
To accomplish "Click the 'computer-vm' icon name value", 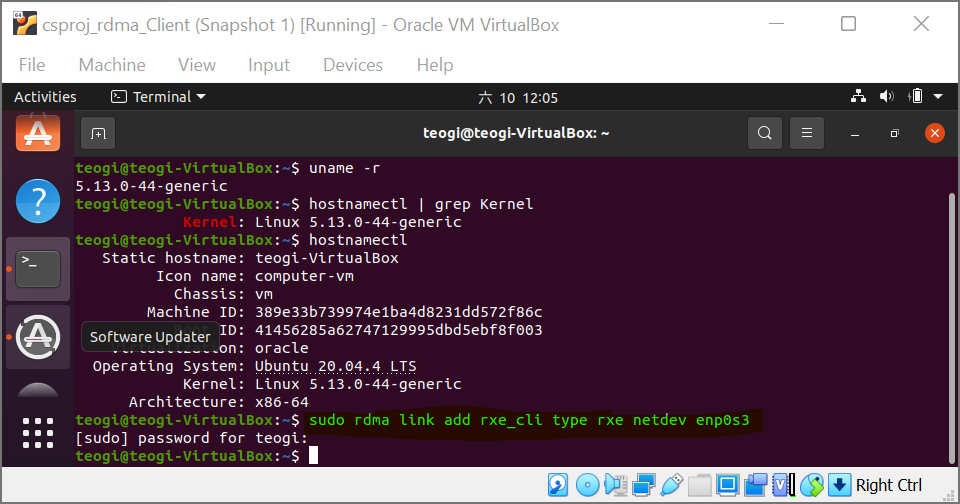I will 304,276.
